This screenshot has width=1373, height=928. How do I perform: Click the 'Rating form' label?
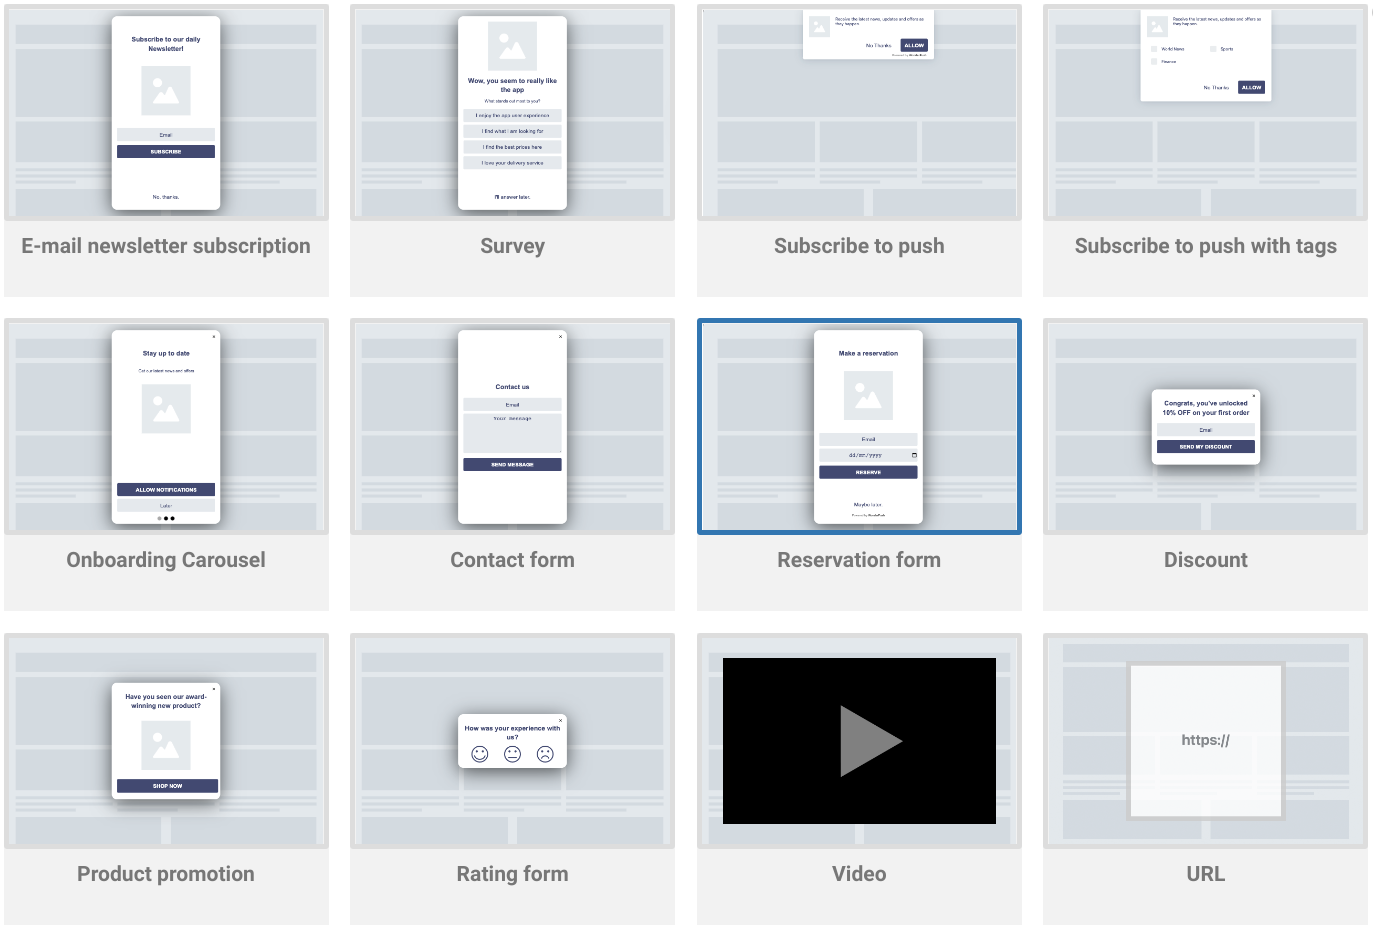(x=512, y=874)
